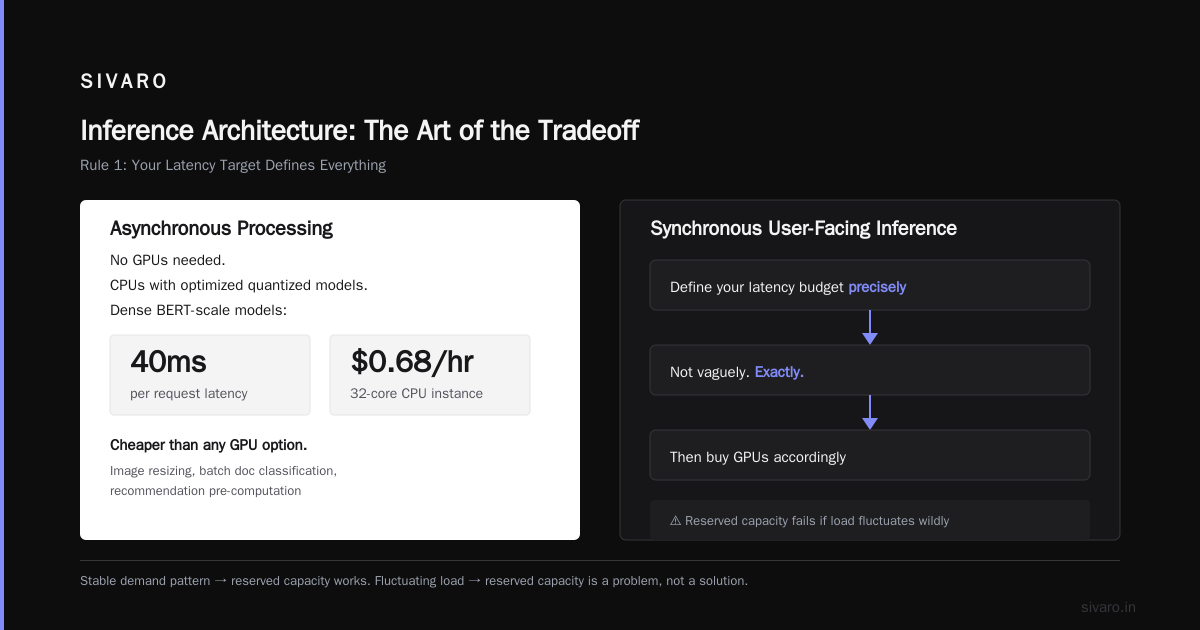Select the slide title about Inference Architecture
This screenshot has height=630, width=1200.
[x=359, y=131]
